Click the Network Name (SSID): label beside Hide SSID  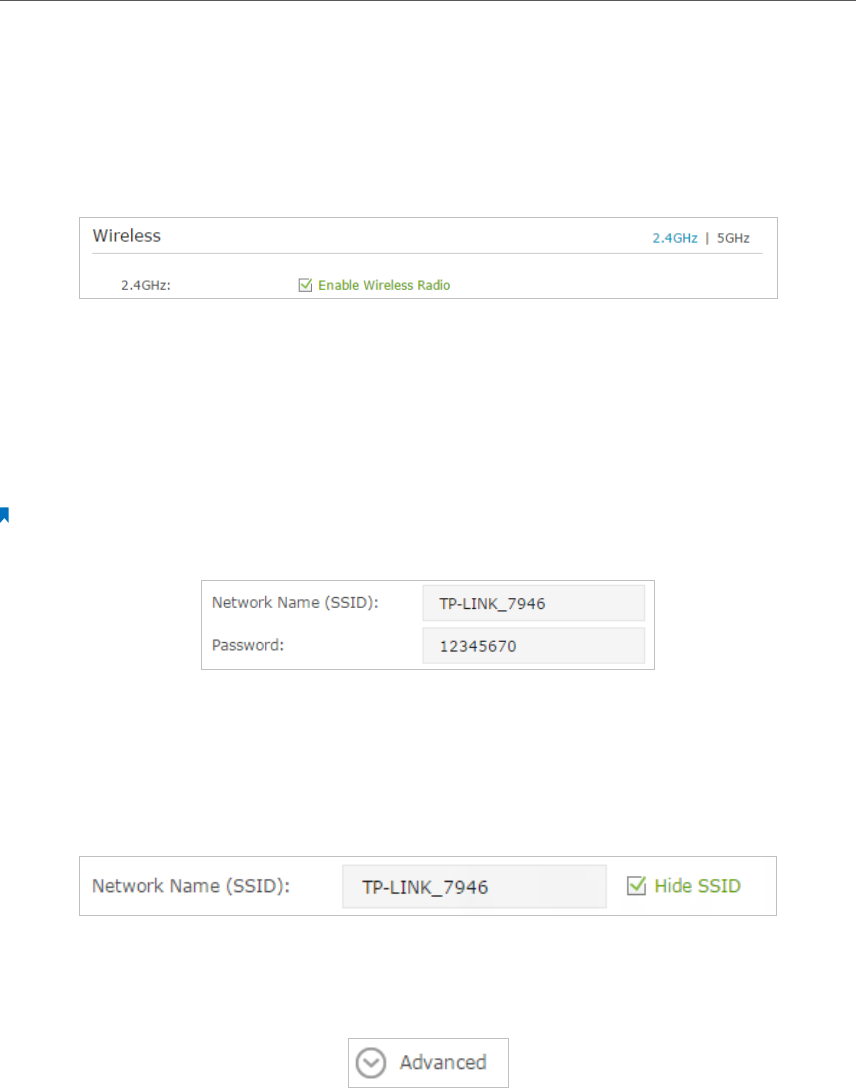191,886
